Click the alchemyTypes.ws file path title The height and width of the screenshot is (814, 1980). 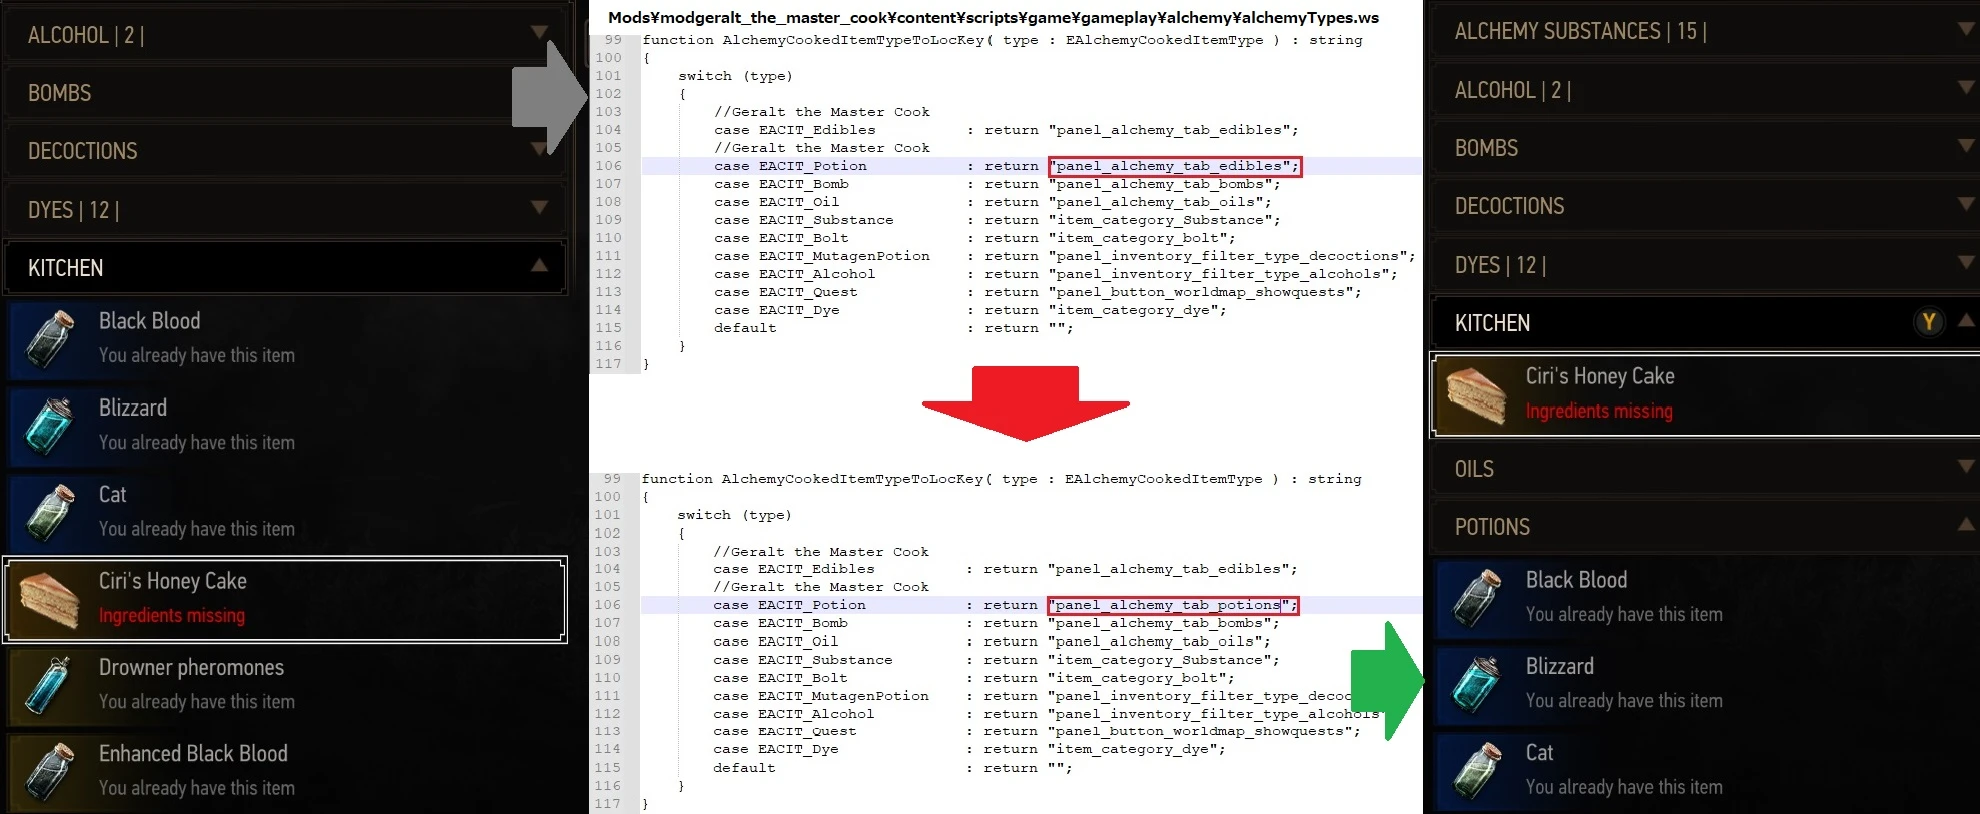tap(993, 17)
